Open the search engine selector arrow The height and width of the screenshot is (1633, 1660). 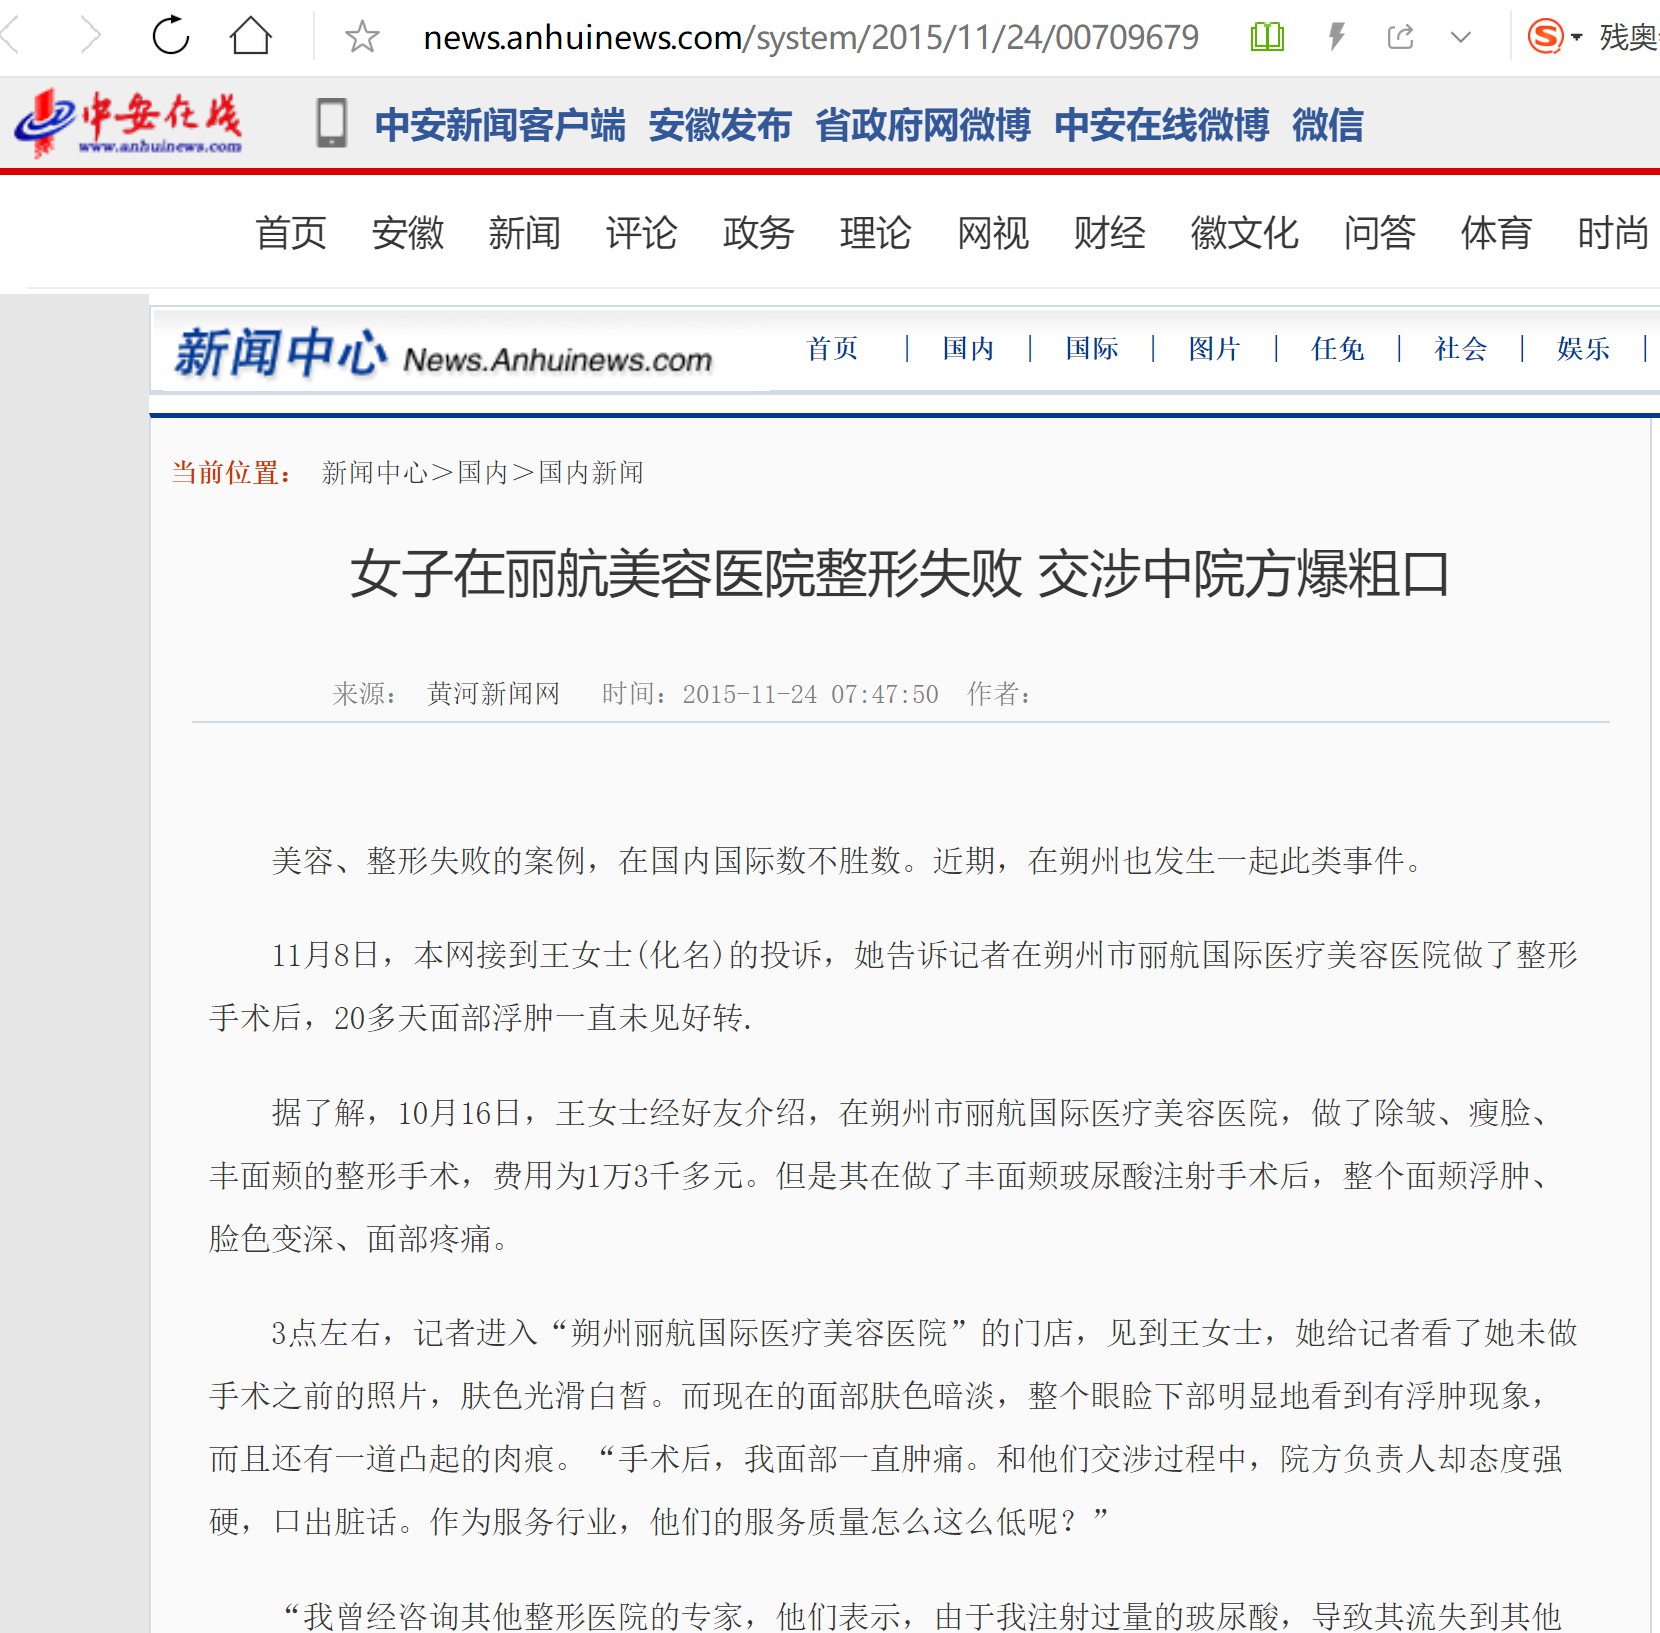pyautogui.click(x=1577, y=38)
